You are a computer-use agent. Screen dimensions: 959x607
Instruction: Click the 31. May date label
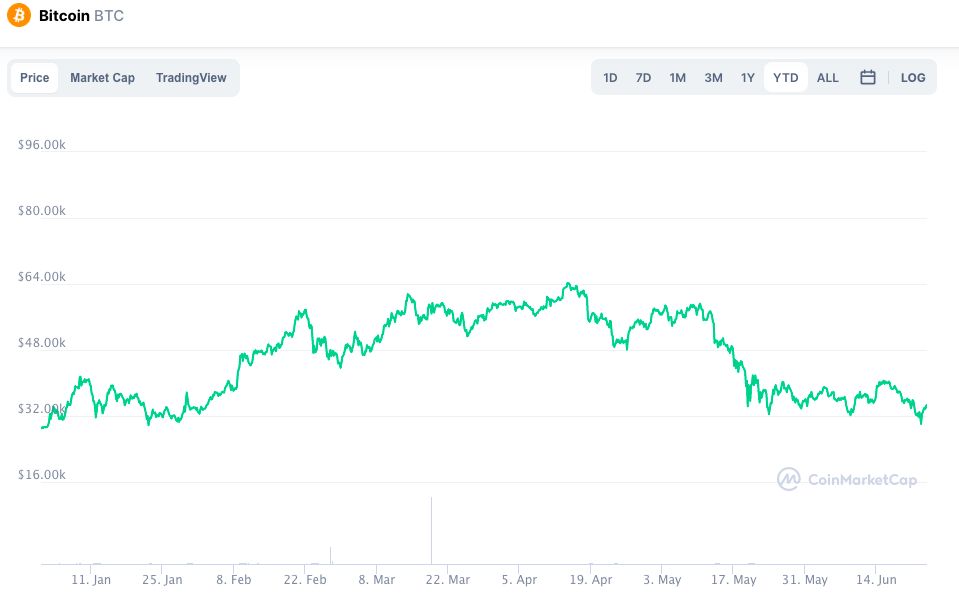804,579
